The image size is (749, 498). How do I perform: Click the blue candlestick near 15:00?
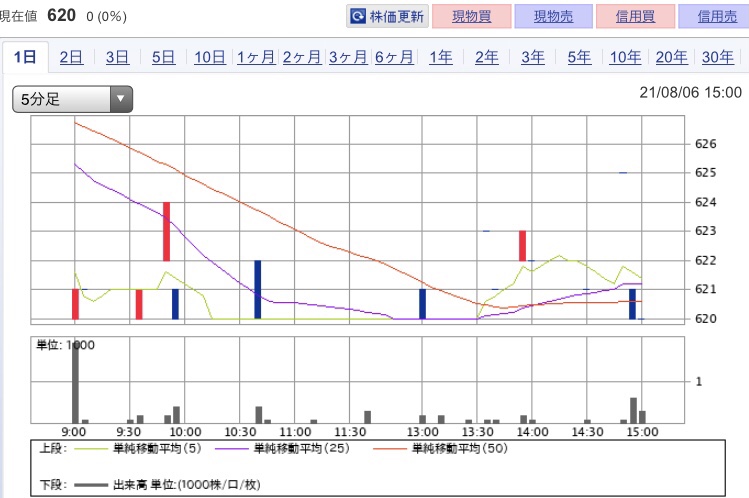click(632, 304)
